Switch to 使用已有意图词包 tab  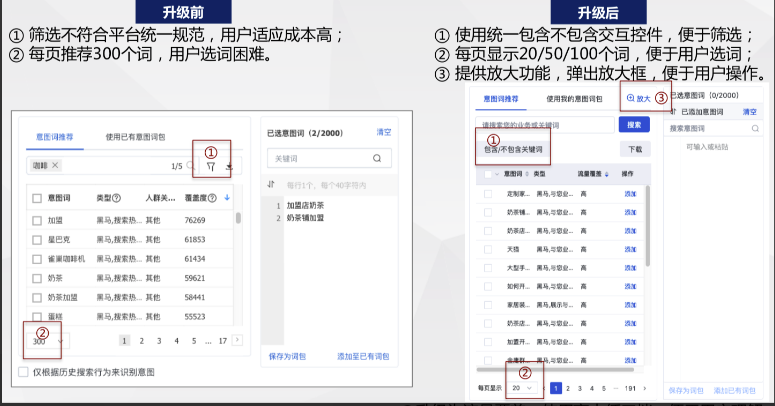point(135,137)
